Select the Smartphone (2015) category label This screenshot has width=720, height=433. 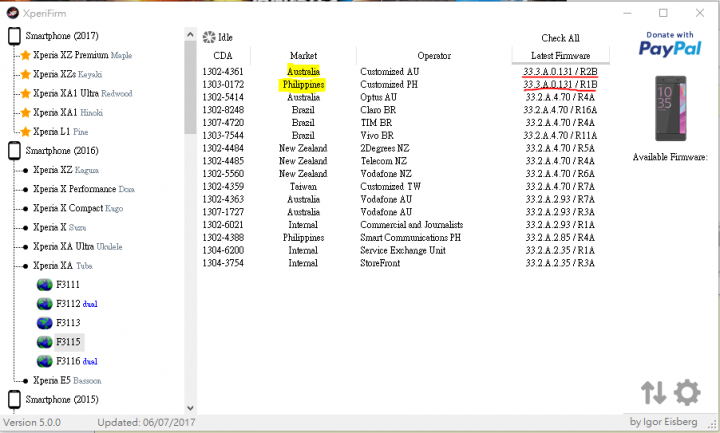coord(62,399)
